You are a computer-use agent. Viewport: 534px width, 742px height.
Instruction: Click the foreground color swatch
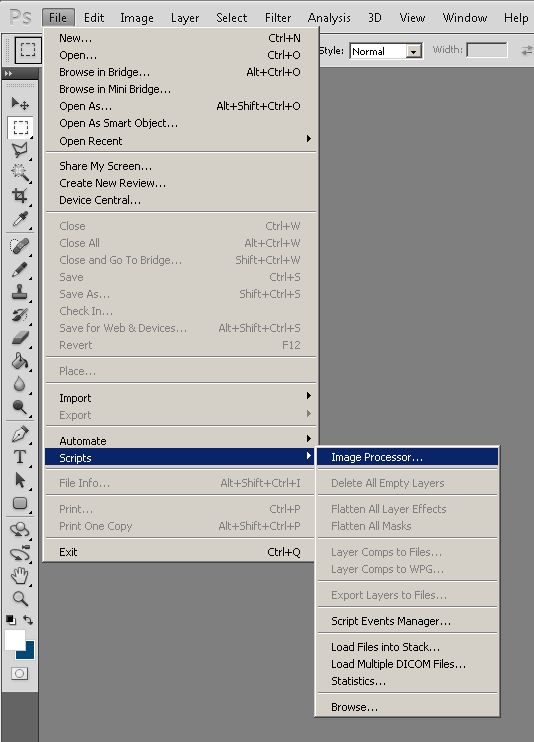click(x=14, y=640)
